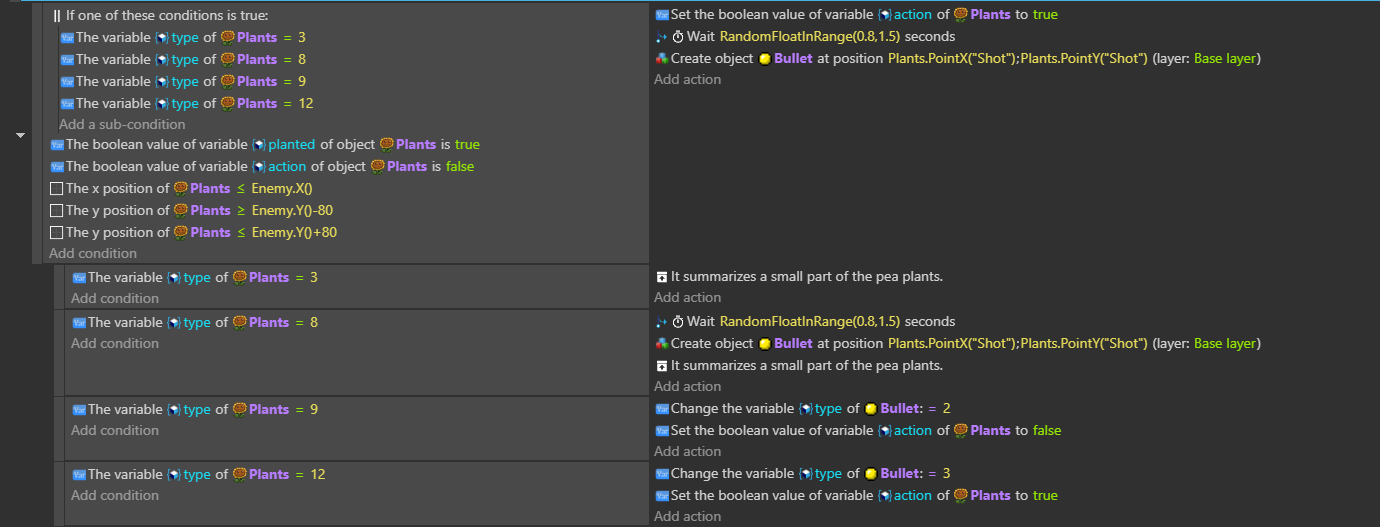The height and width of the screenshot is (527, 1380).
Task: Click the position icon of 'Enemy.Y()-80' condition
Action: click(56, 211)
